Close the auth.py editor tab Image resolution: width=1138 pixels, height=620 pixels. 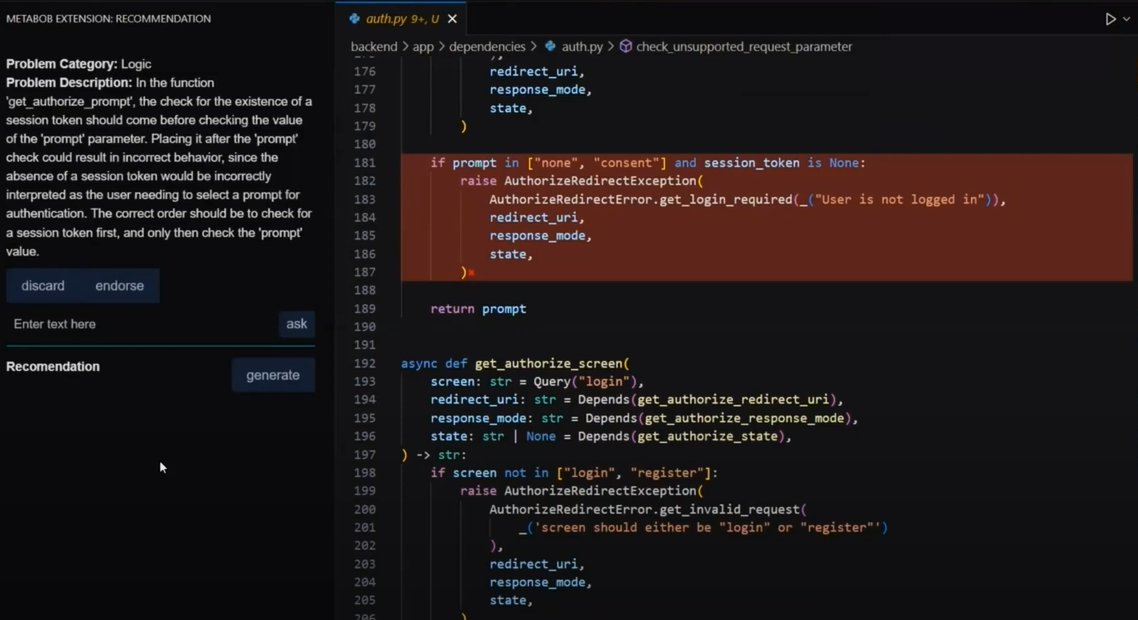(x=452, y=19)
